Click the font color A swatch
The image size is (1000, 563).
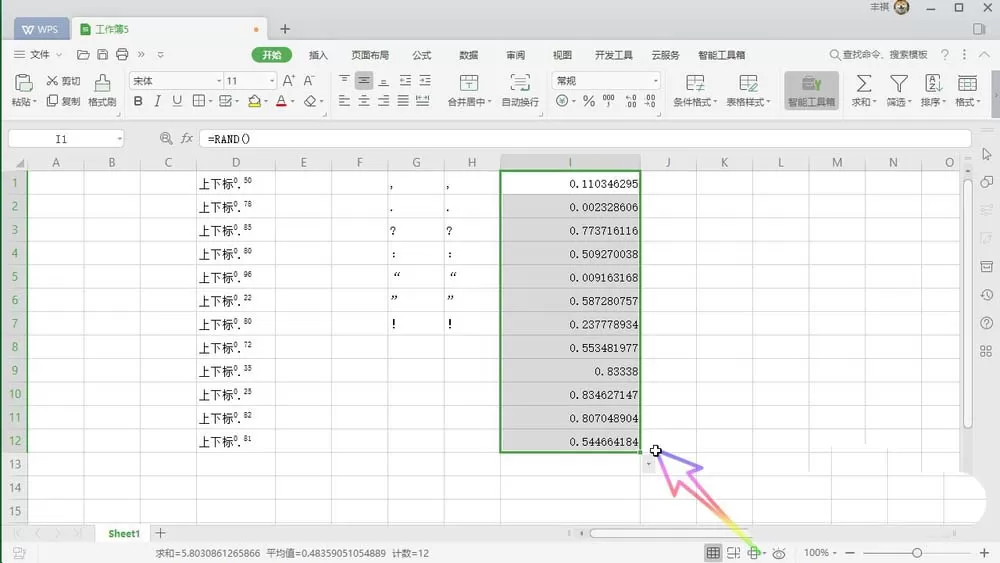[x=281, y=101]
